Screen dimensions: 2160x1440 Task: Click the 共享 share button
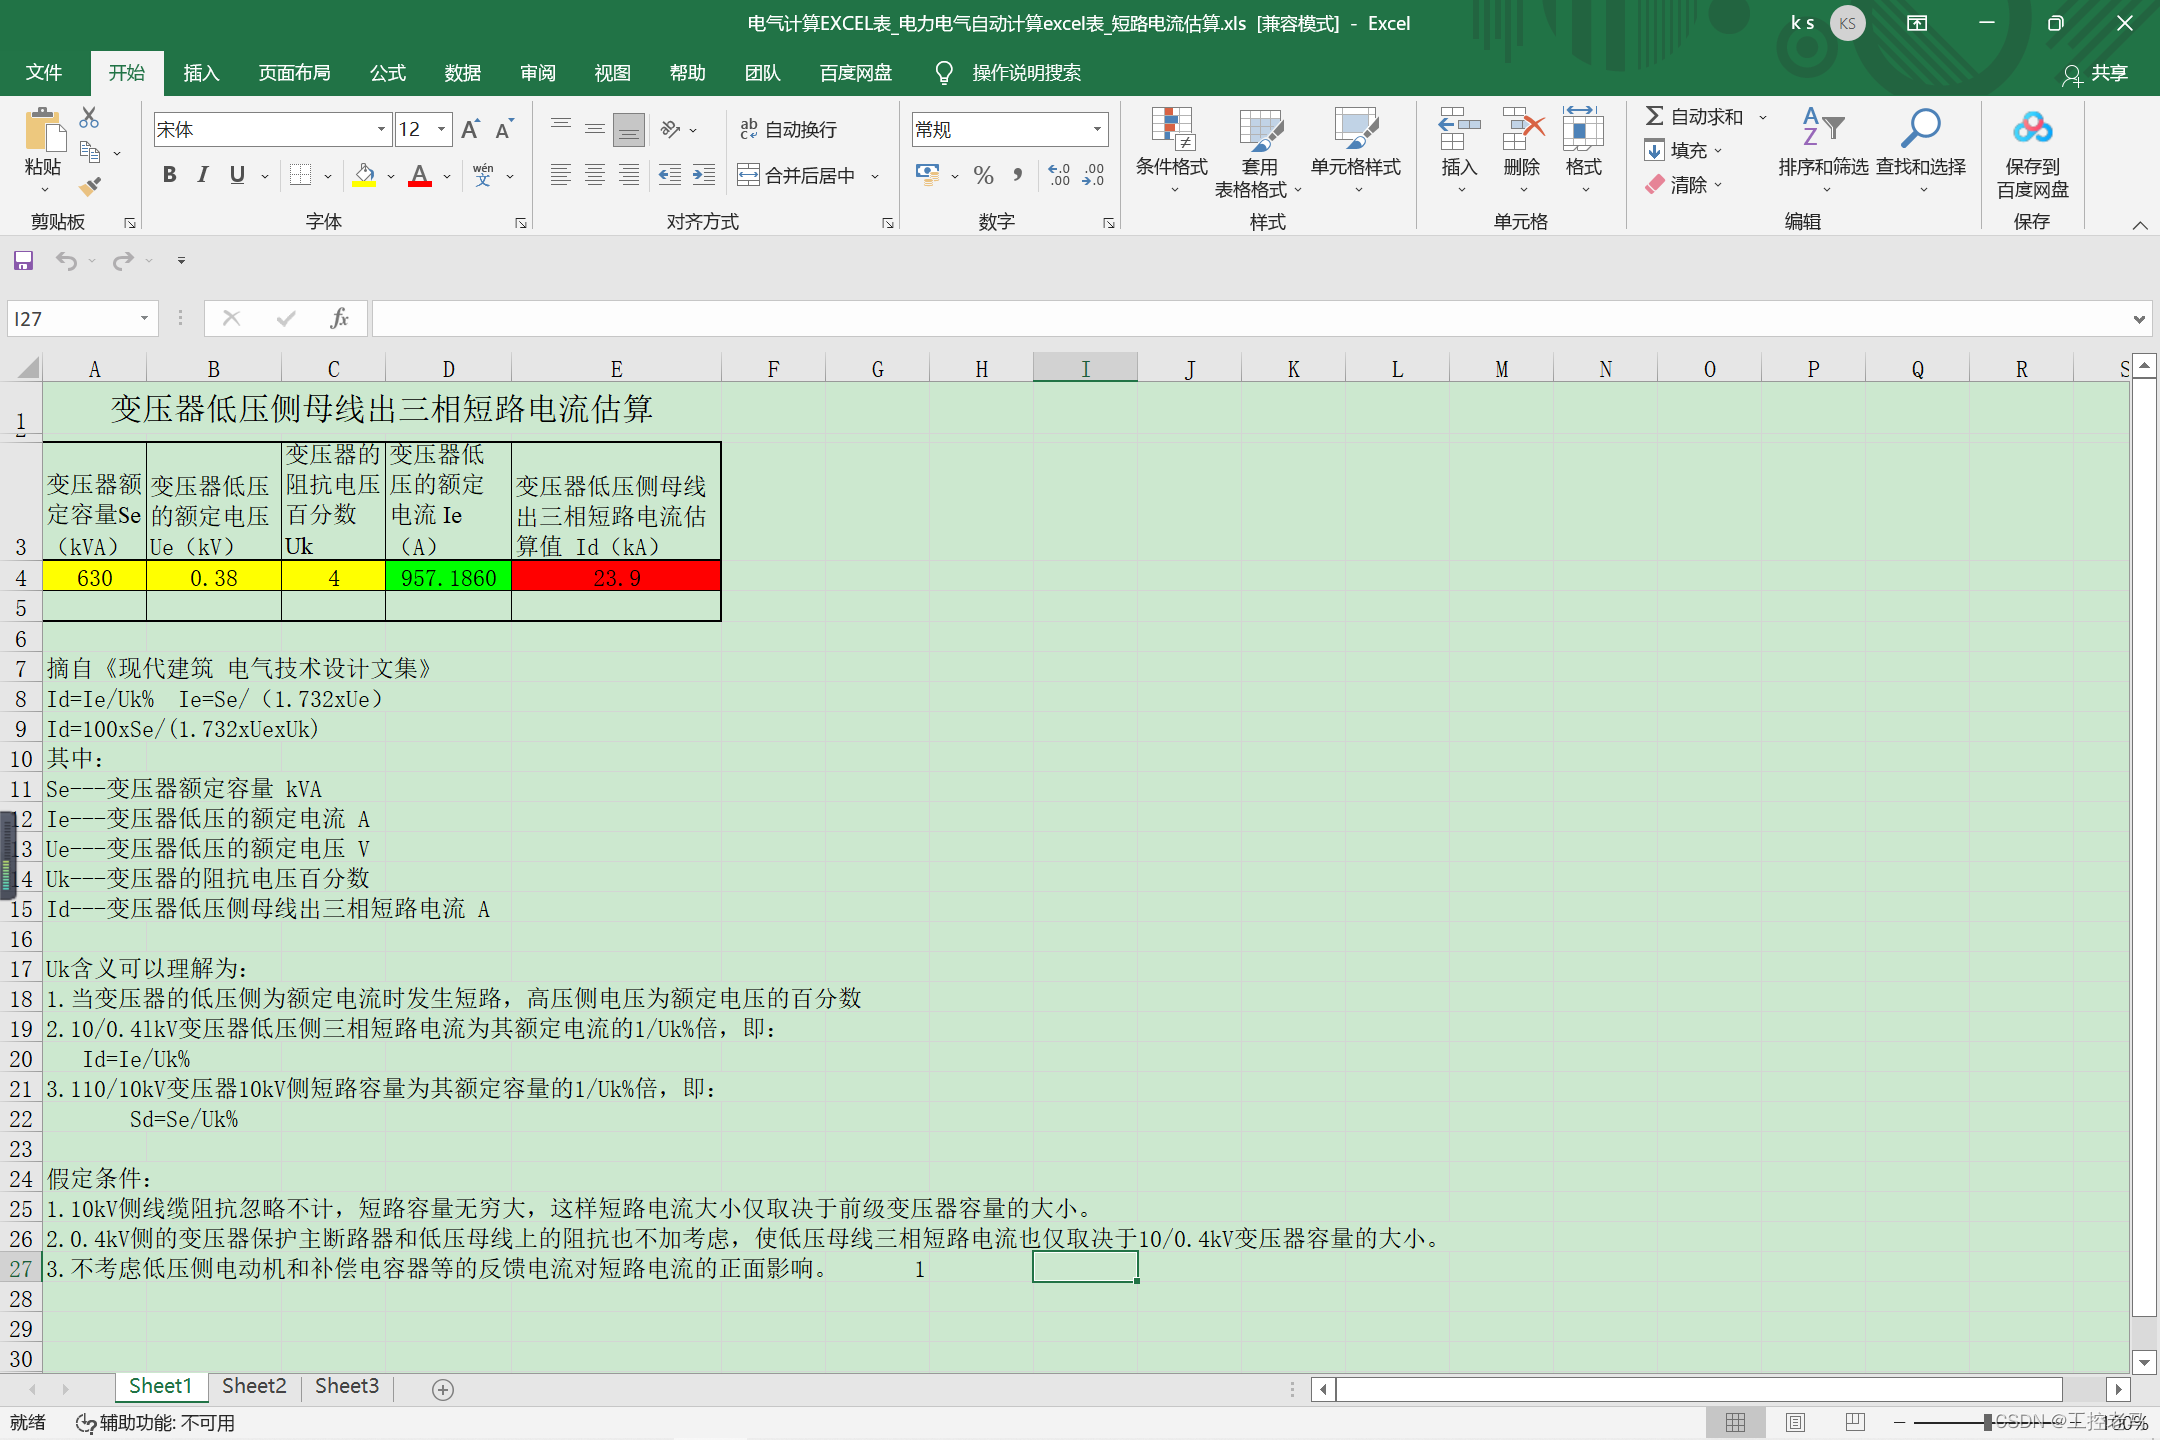(2096, 73)
